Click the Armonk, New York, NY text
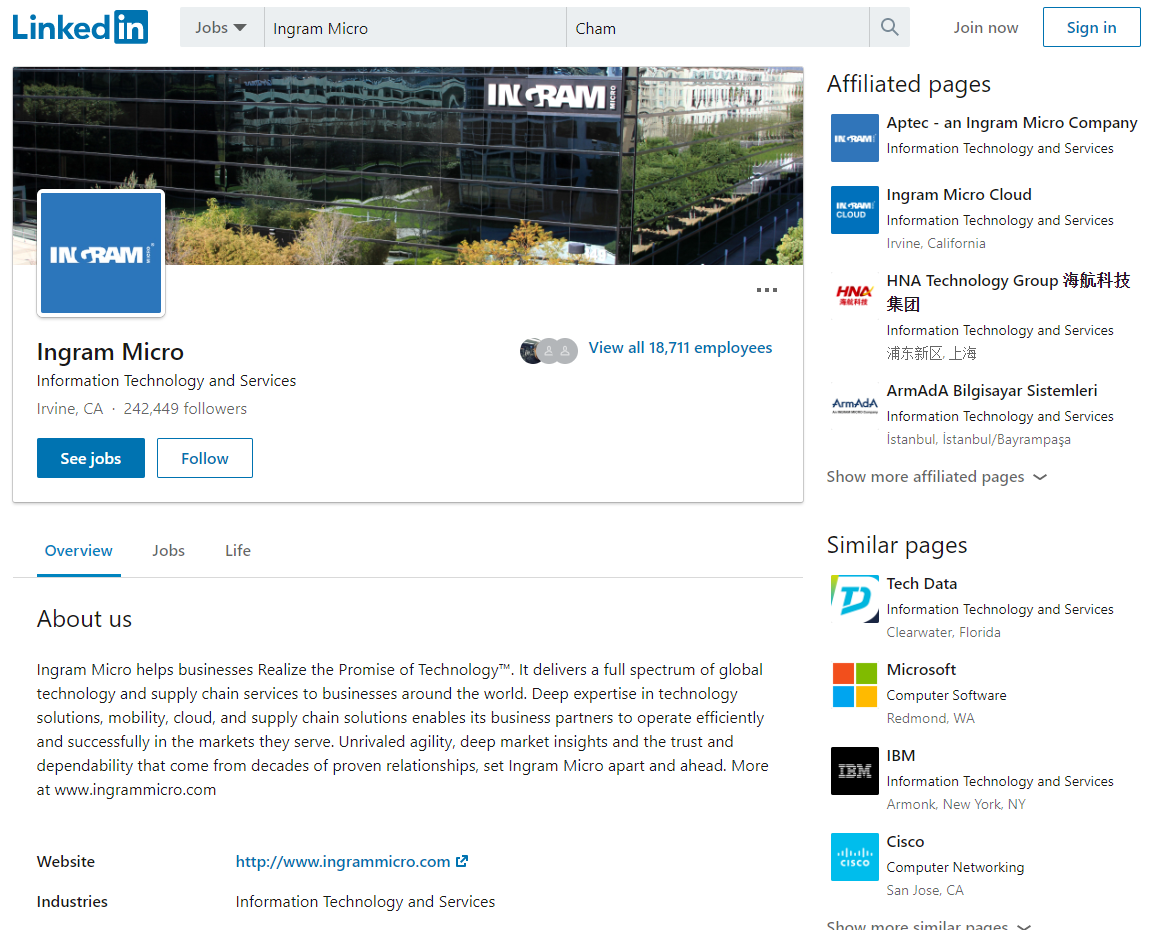Screen dimensions: 1166x930 (x=956, y=804)
